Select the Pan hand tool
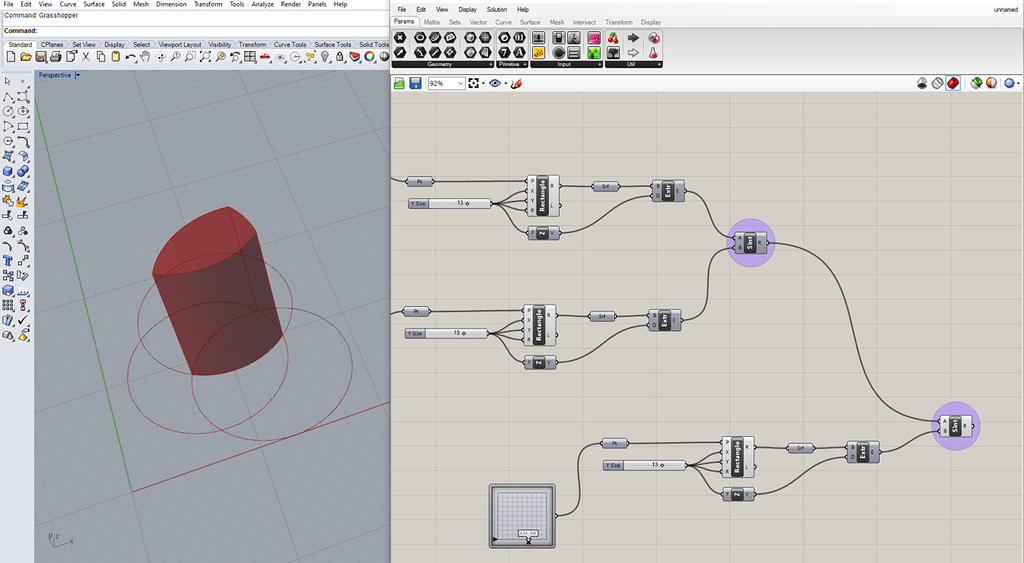Viewport: 1024px width, 563px height. click(x=145, y=57)
